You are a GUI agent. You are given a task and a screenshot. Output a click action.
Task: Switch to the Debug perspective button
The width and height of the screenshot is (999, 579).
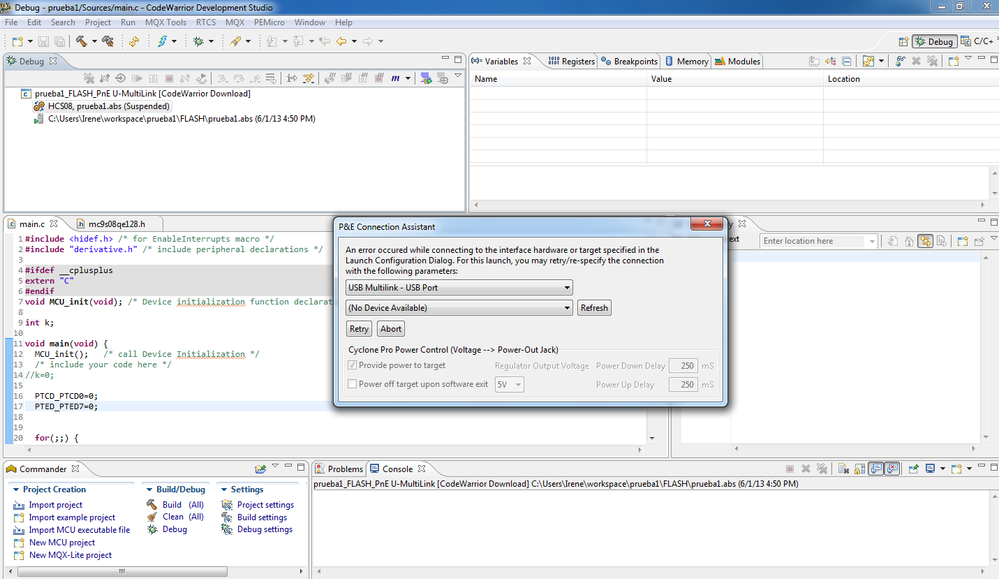[x=934, y=41]
